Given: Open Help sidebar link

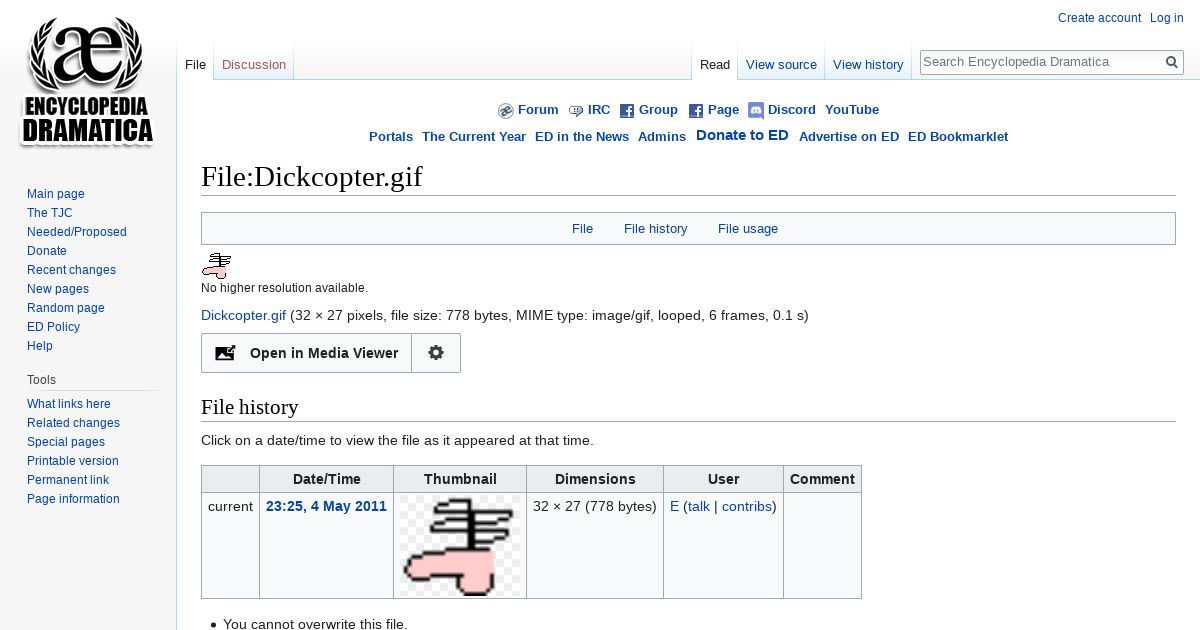Looking at the screenshot, I should coord(40,346).
